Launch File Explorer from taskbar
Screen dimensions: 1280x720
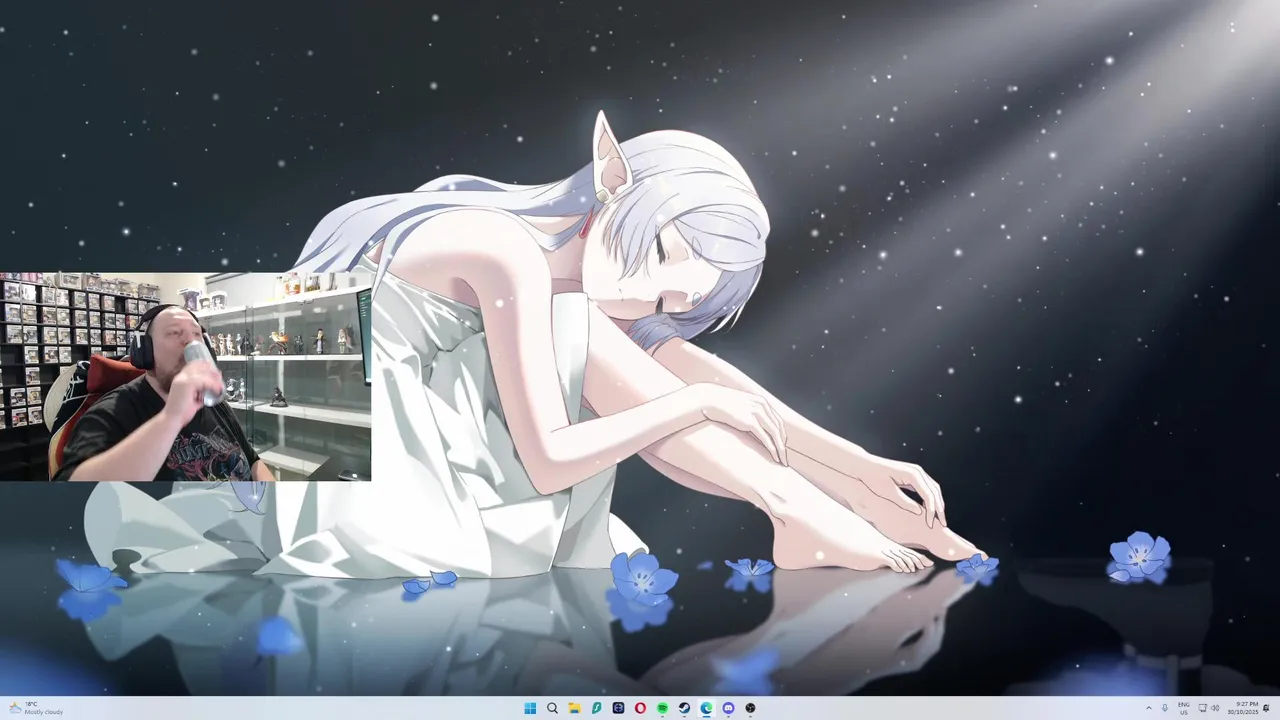tap(574, 708)
